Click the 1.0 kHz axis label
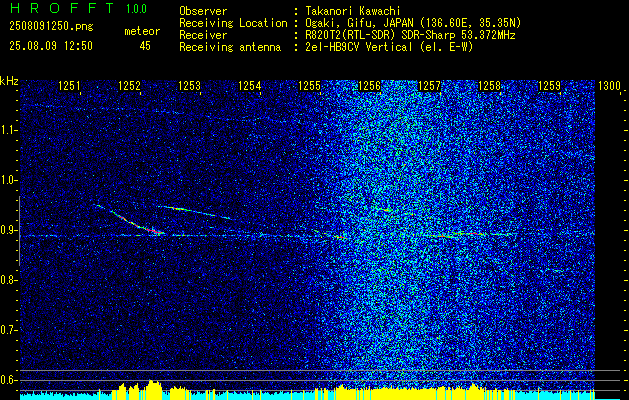This screenshot has height=400, width=629. [8, 180]
